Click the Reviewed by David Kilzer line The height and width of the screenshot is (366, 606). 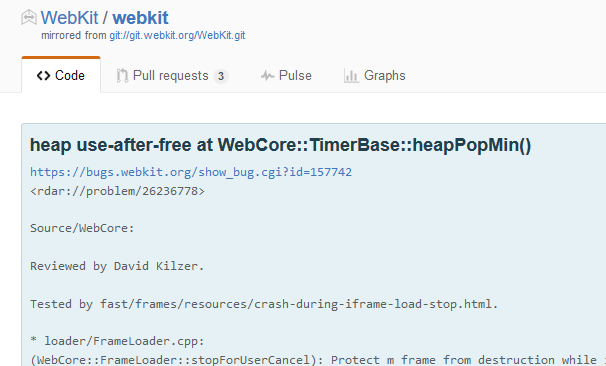[x=117, y=266]
